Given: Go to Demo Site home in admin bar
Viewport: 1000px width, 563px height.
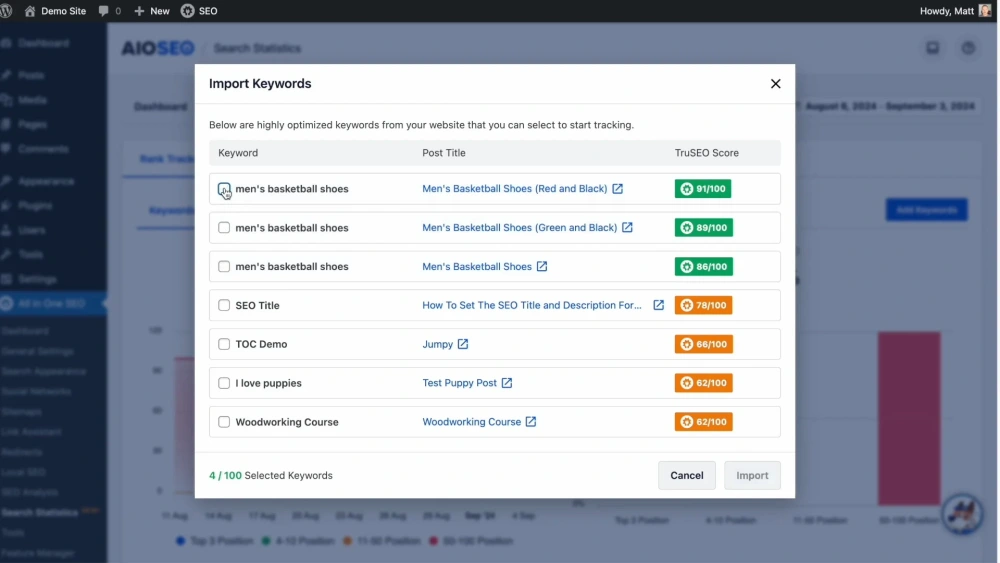Looking at the screenshot, I should (55, 11).
